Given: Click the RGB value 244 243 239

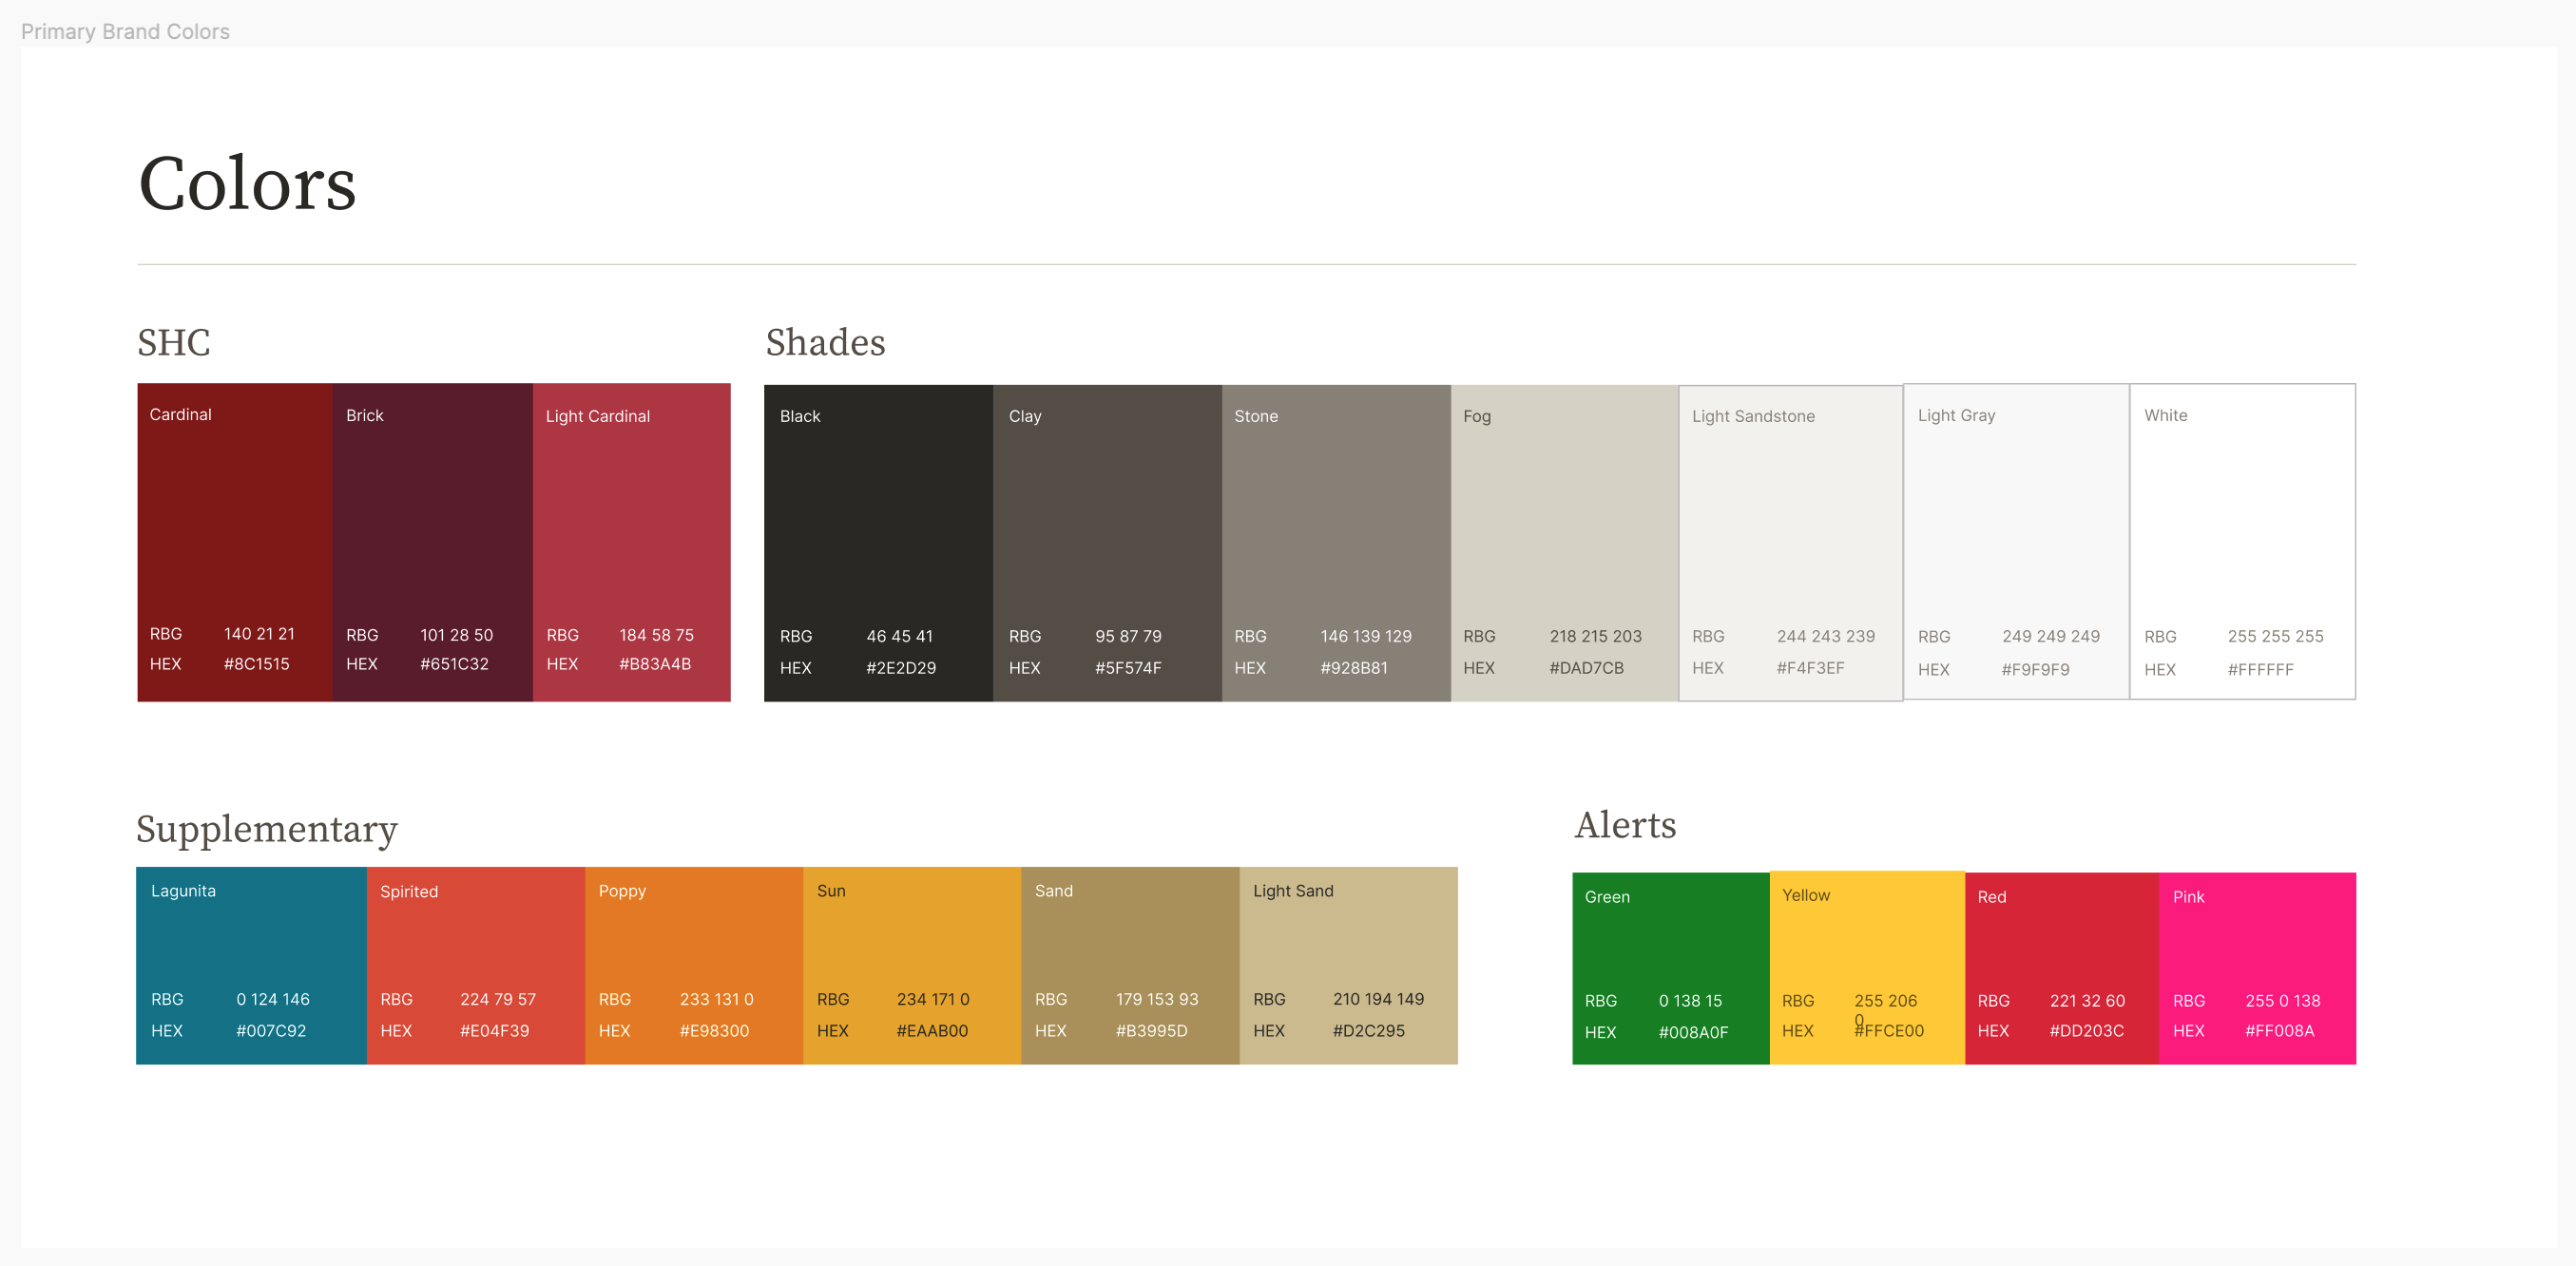Looking at the screenshot, I should 1825,636.
